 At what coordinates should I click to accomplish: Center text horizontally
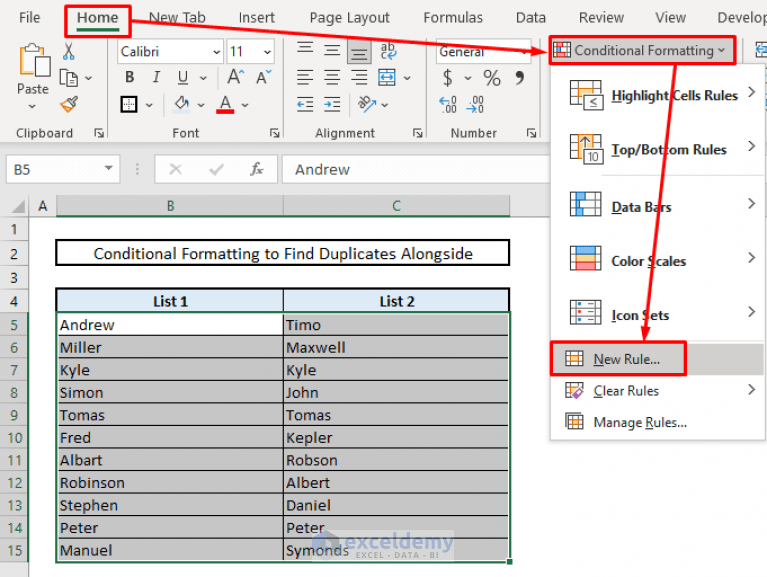[x=332, y=77]
